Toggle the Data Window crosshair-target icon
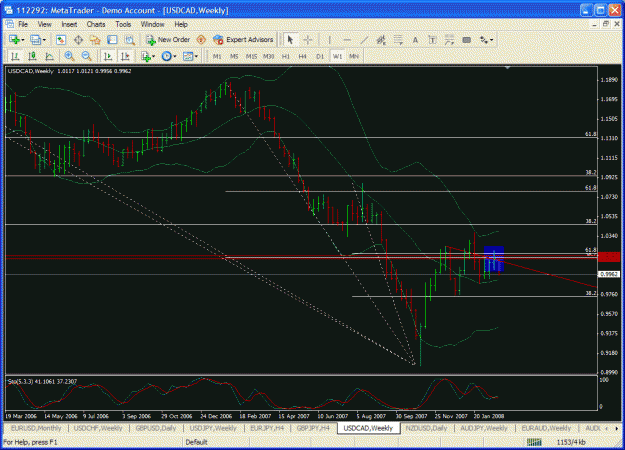 tap(78, 40)
